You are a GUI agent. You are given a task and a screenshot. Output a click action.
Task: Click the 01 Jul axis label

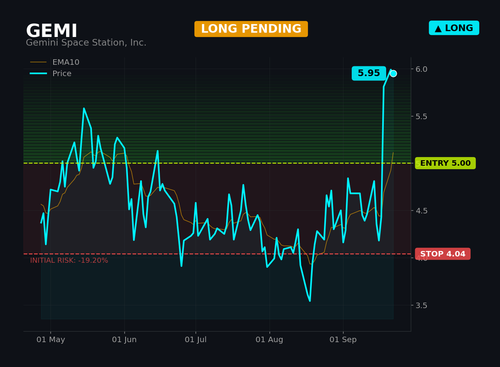pos(196,340)
